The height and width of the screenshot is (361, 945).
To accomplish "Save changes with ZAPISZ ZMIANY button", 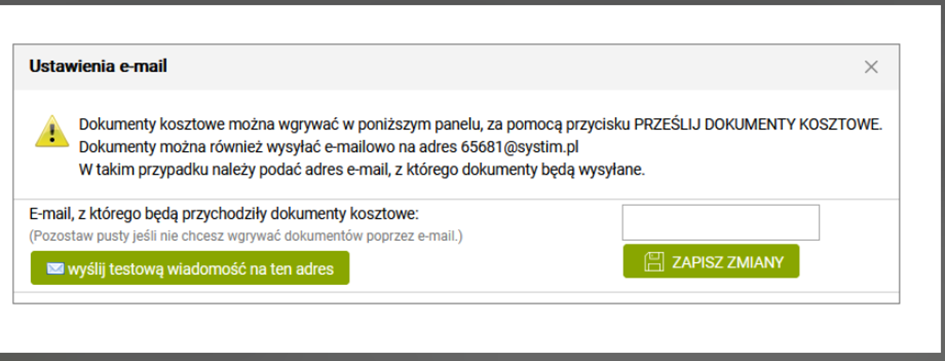I will tap(711, 262).
